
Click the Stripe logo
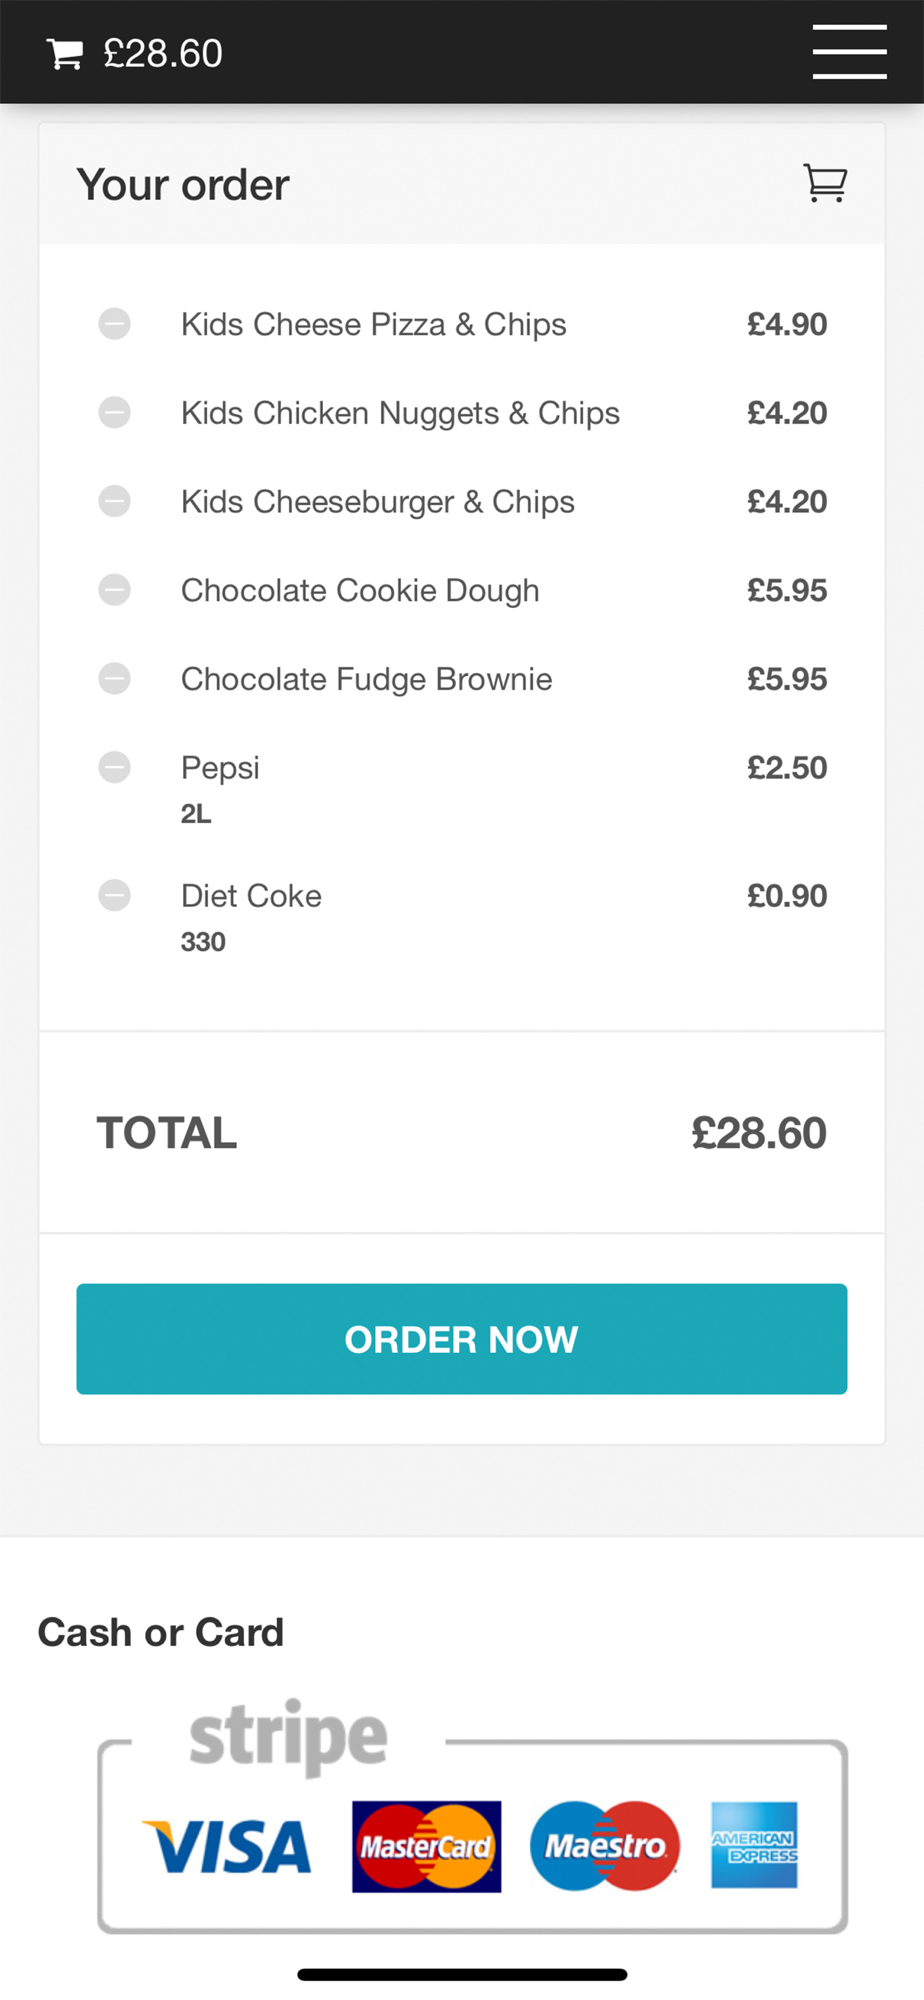click(x=288, y=1737)
